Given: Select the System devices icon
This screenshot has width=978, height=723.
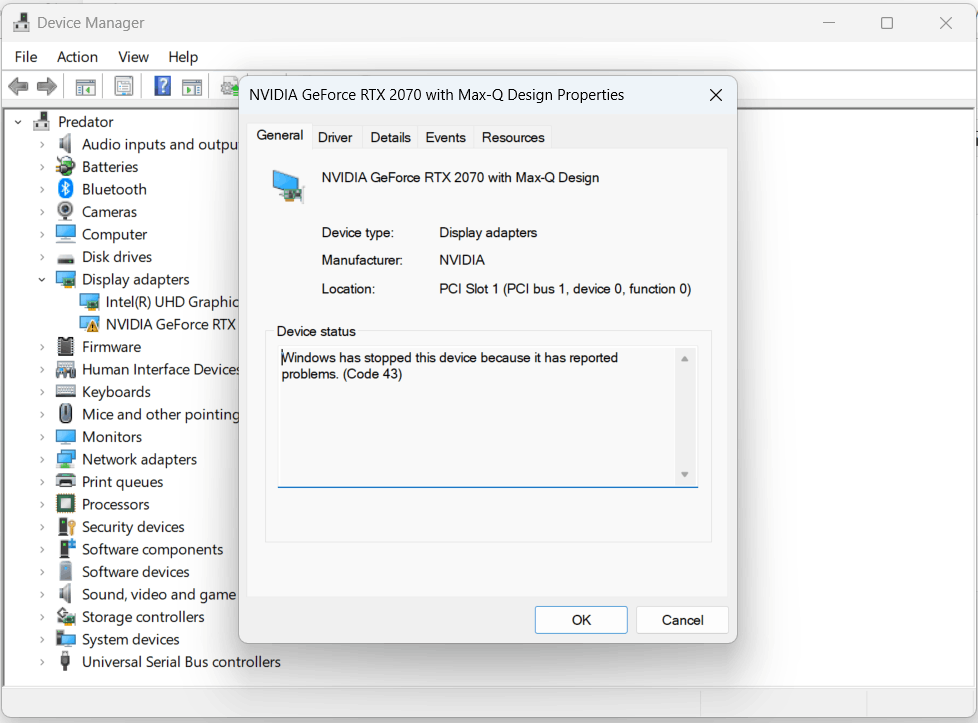Looking at the screenshot, I should 65,639.
